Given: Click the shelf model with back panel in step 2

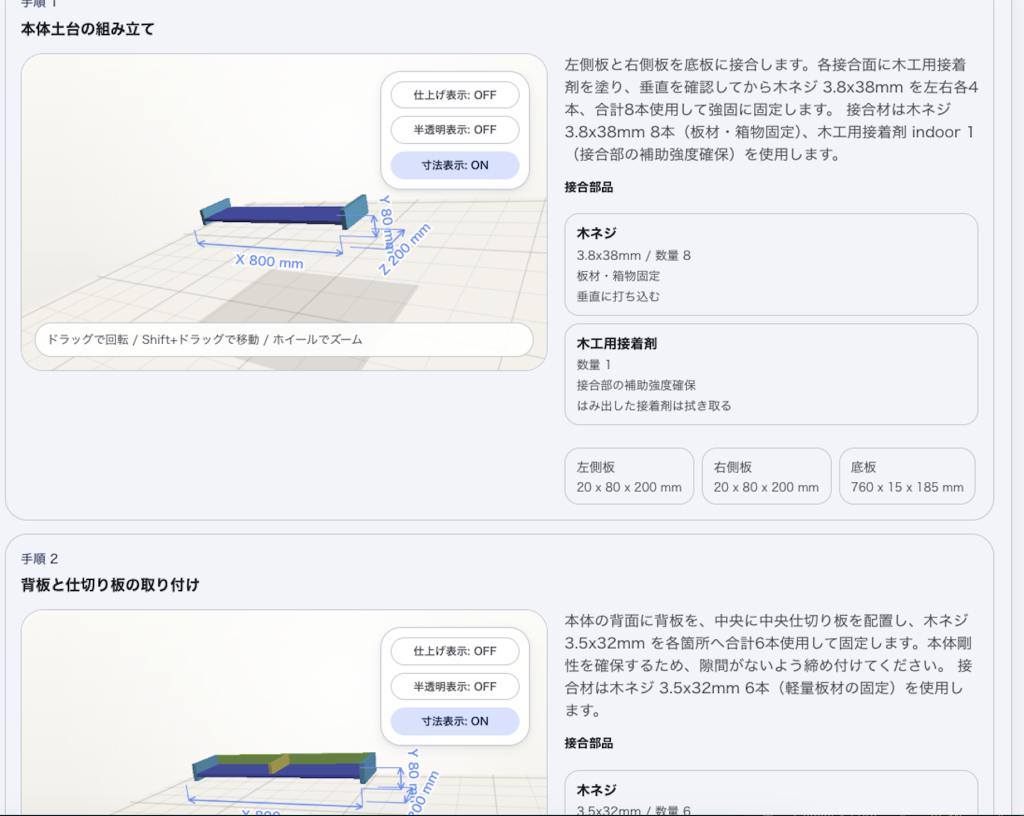Looking at the screenshot, I should [x=284, y=767].
